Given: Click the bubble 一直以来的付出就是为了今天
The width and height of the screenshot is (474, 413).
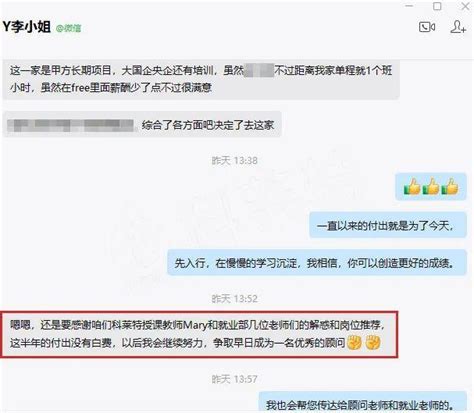Looking at the screenshot, I should [388, 225].
